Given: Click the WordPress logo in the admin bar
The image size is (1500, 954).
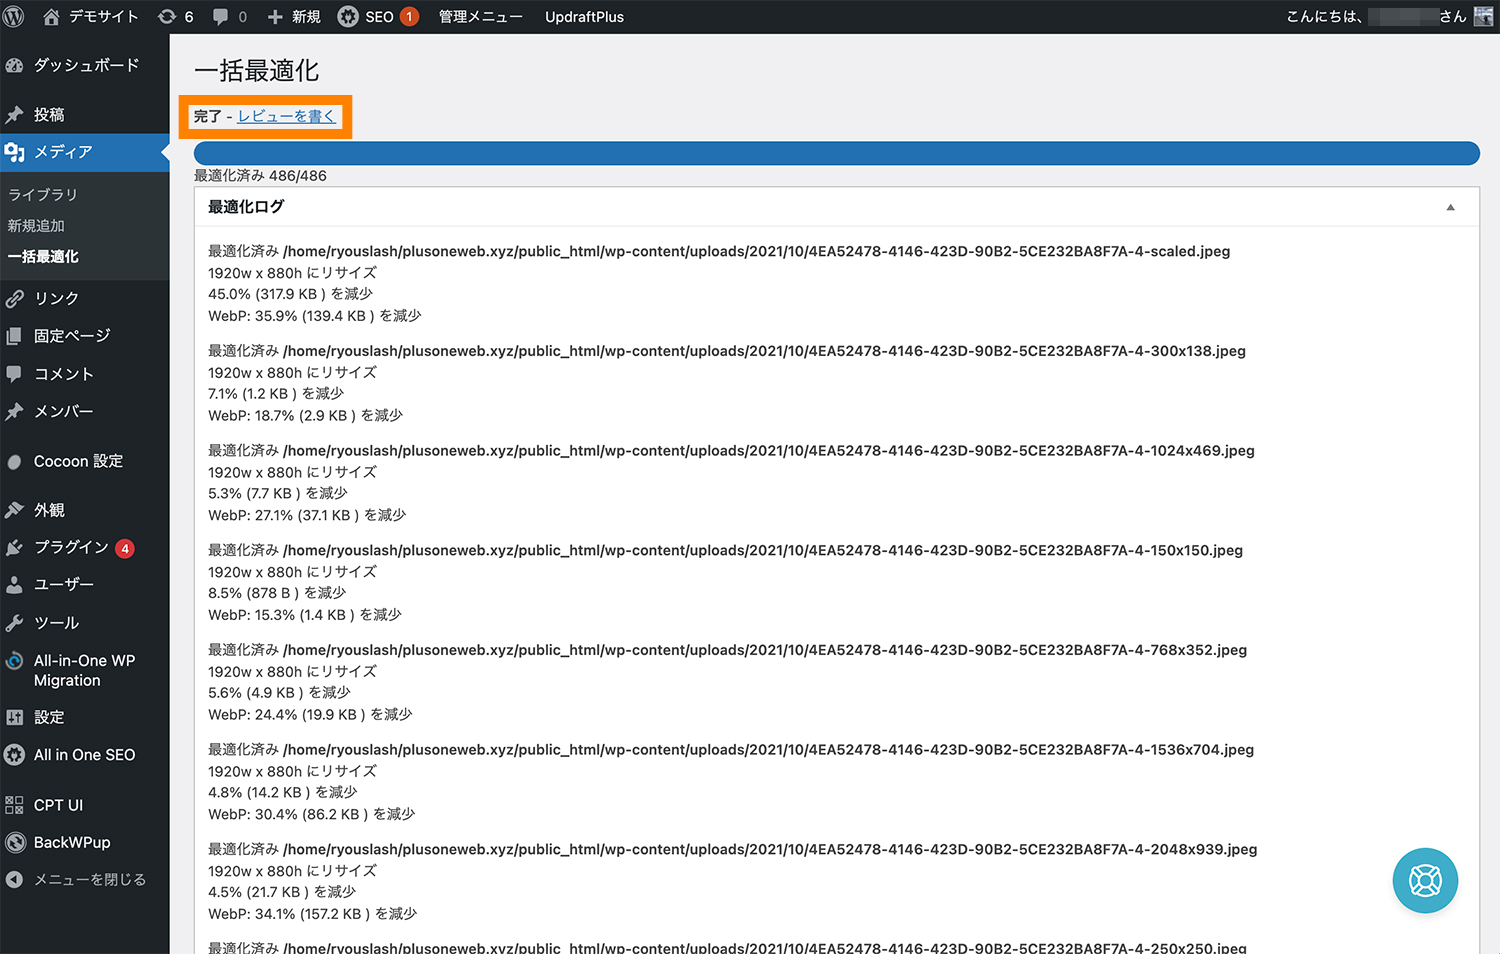Looking at the screenshot, I should pyautogui.click(x=13, y=16).
